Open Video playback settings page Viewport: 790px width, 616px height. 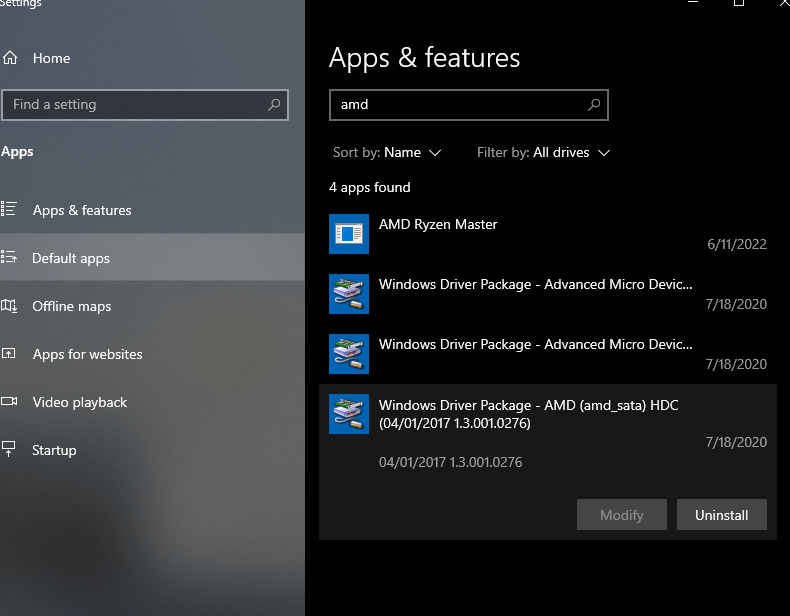pos(152,402)
